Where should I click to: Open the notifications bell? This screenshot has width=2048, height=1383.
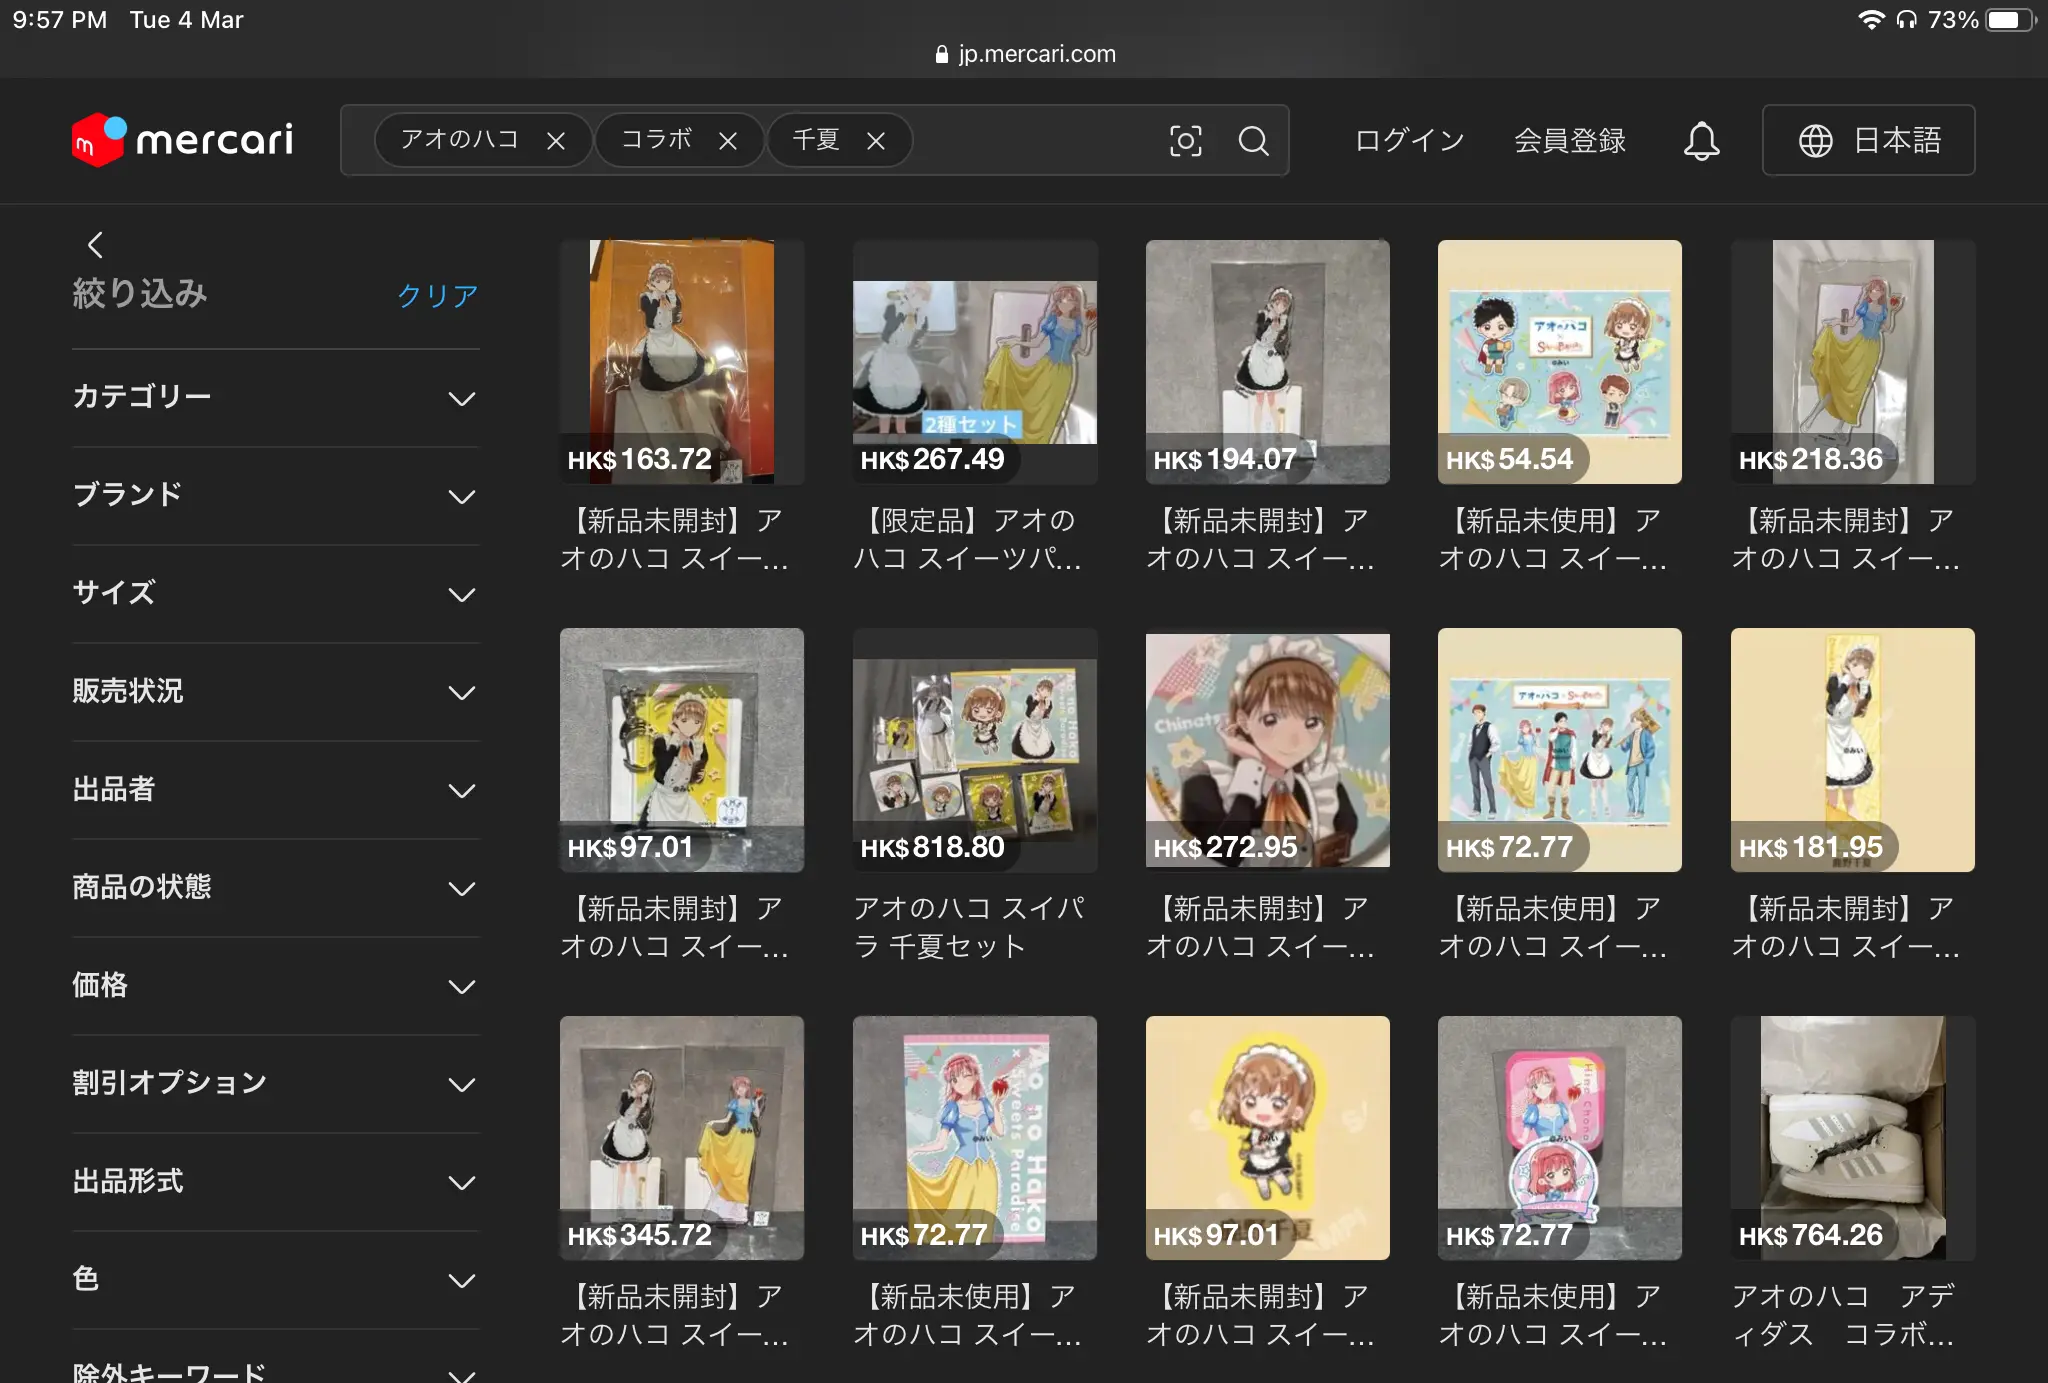tap(1701, 141)
